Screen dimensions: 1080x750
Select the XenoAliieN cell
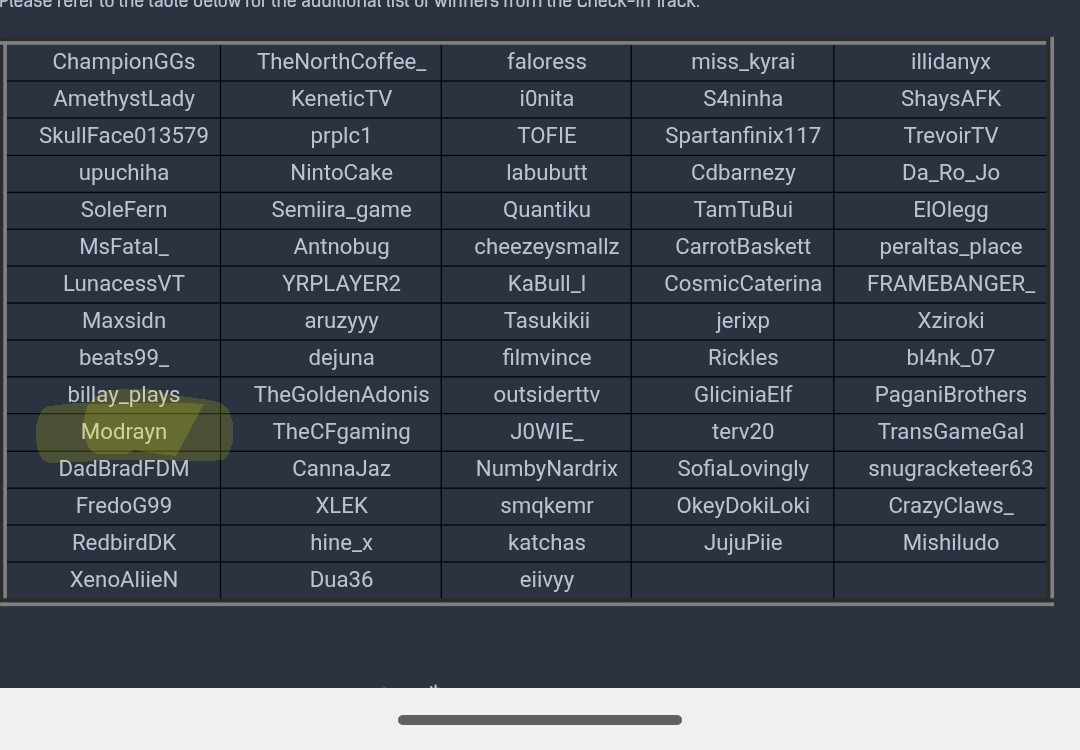[124, 580]
